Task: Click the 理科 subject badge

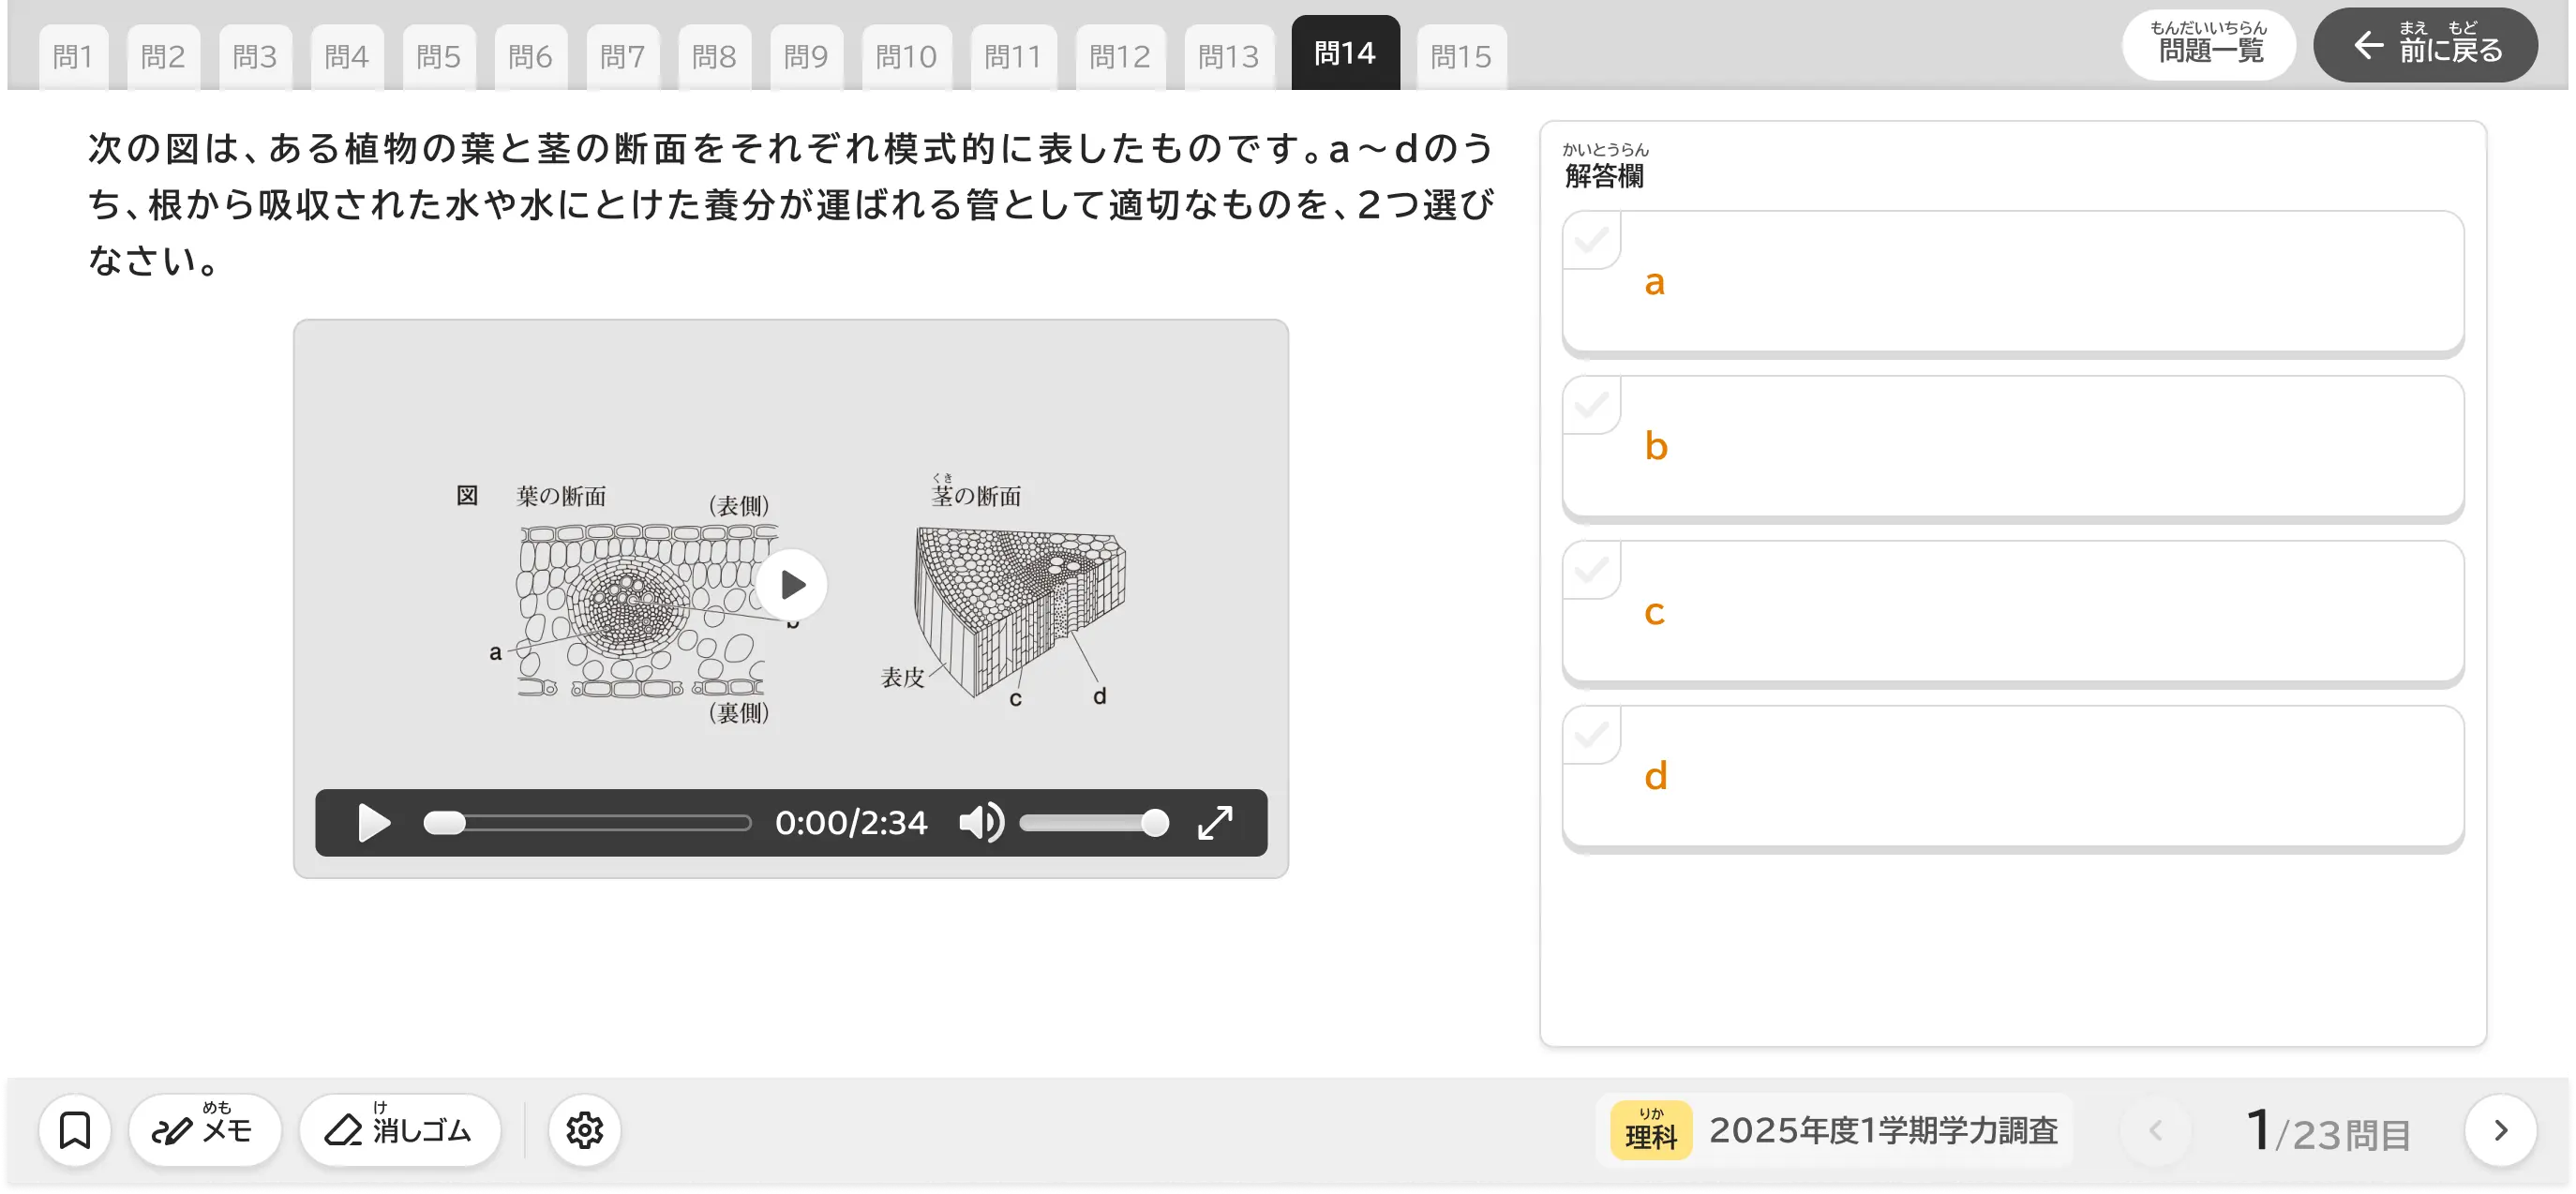Action: (x=1650, y=1129)
